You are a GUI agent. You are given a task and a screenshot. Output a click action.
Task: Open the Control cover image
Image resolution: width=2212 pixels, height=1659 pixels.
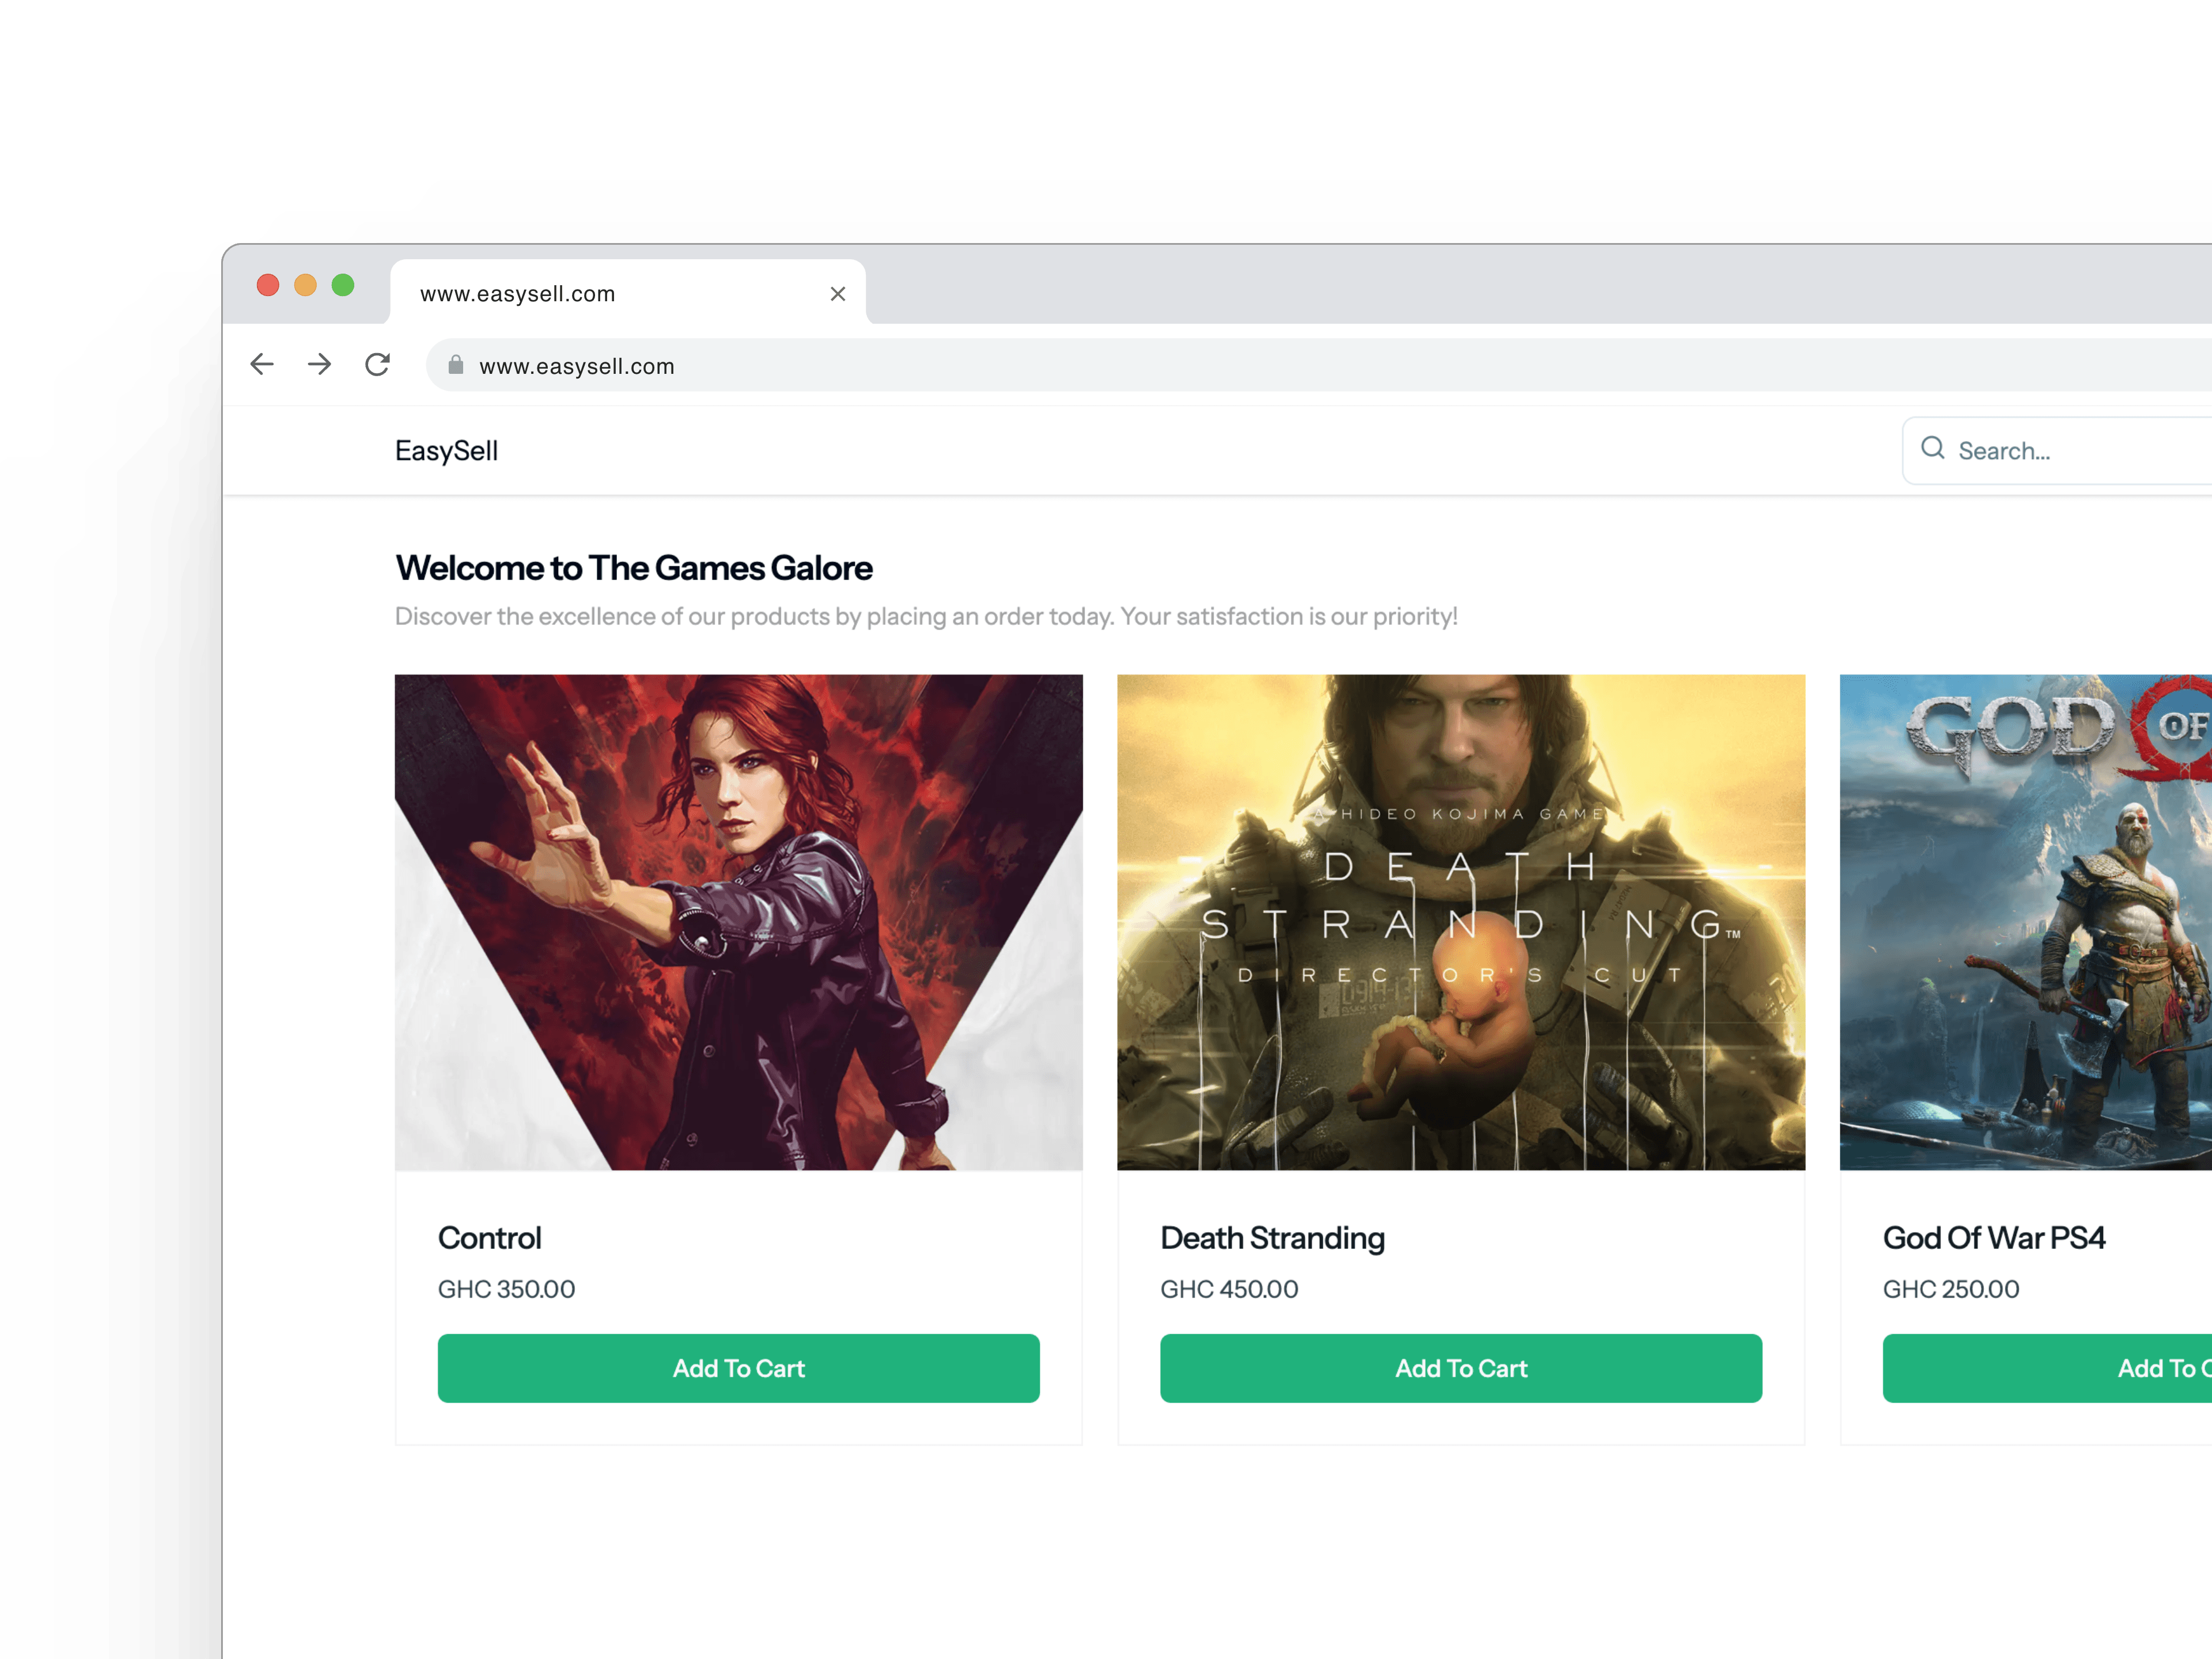coord(738,922)
